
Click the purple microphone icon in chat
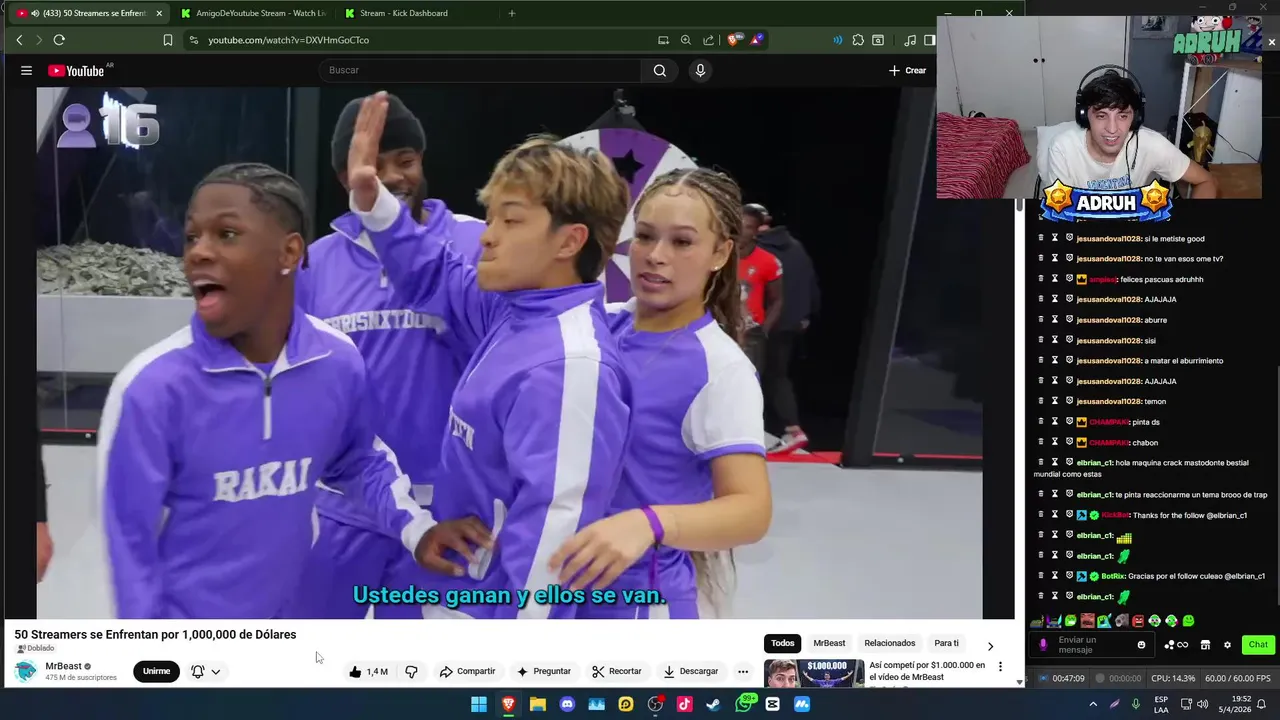[1043, 645]
